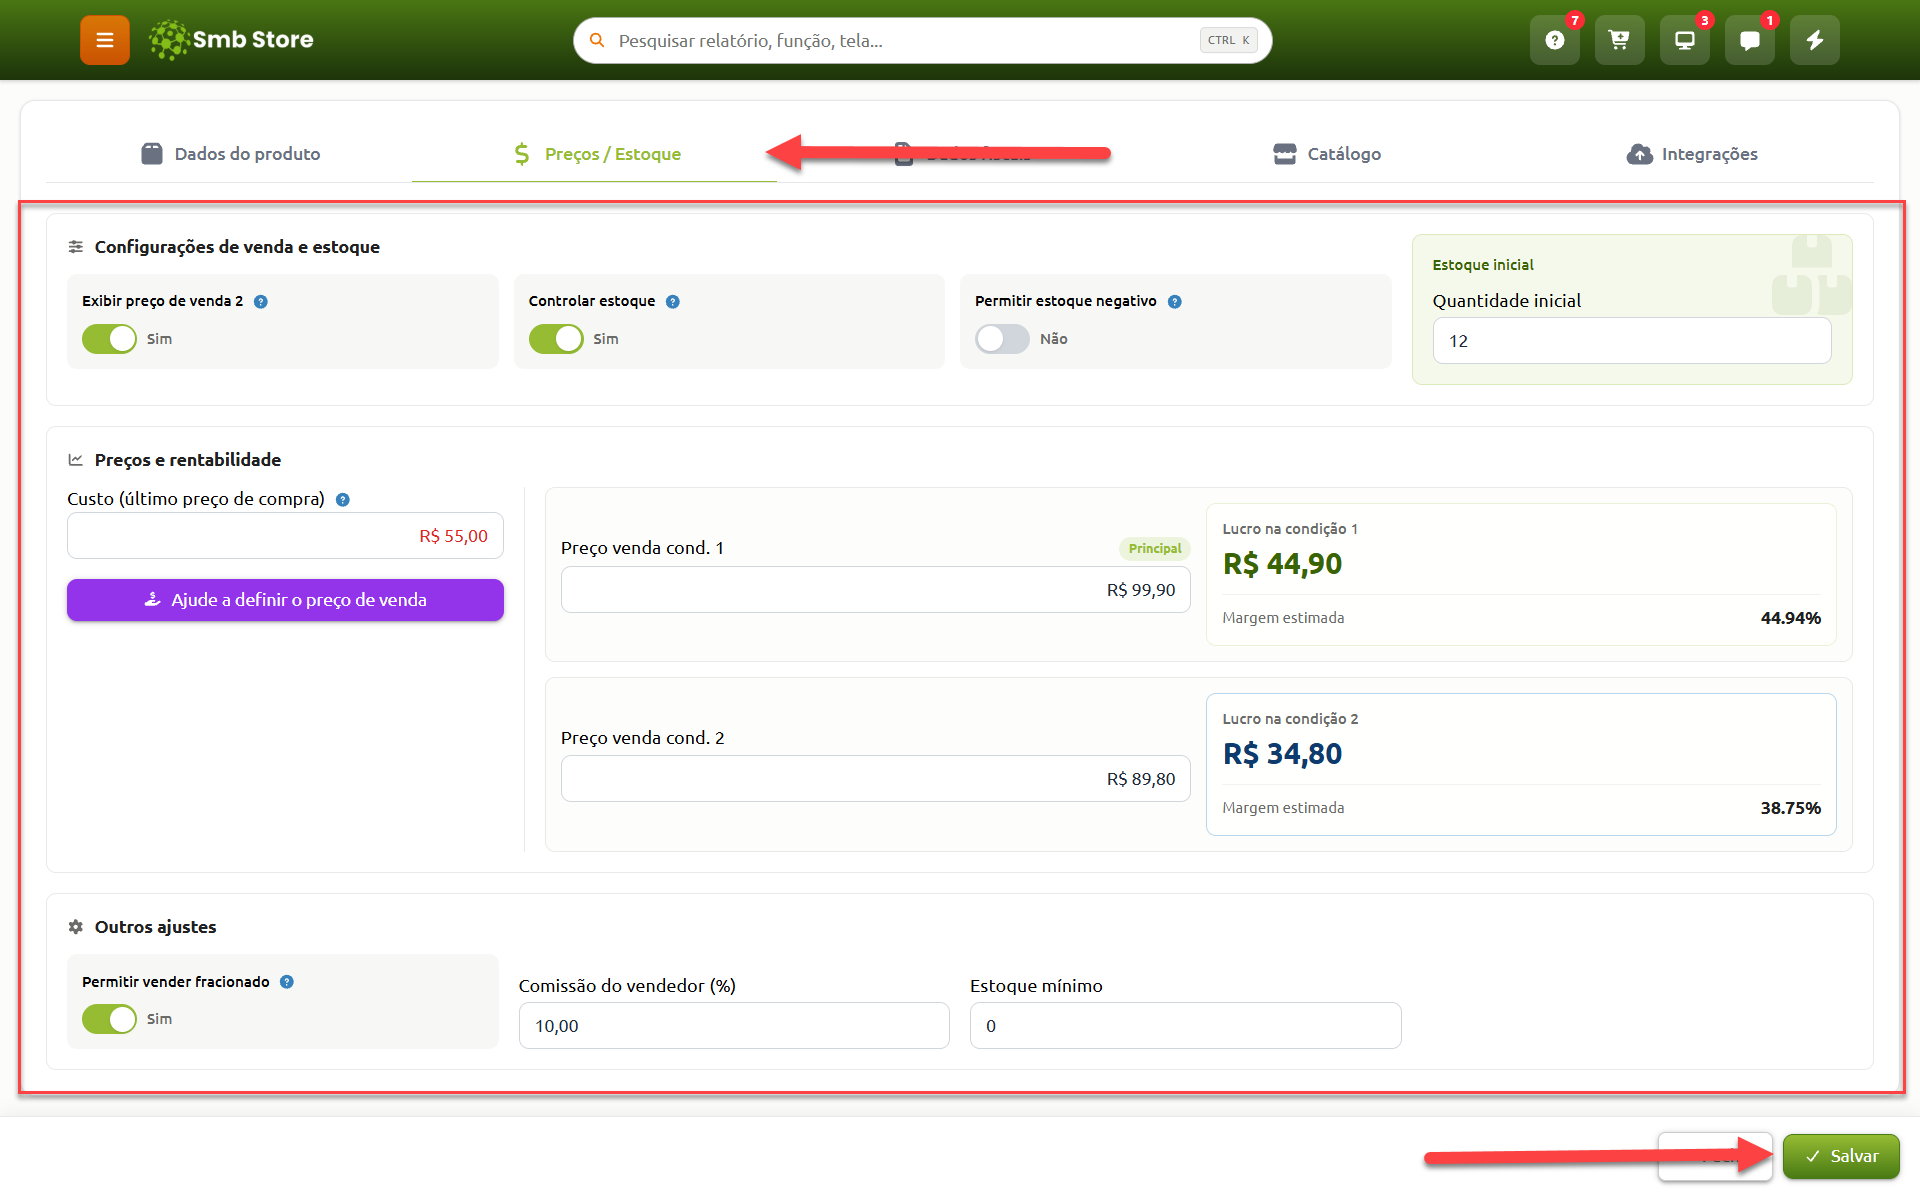This screenshot has height=1196, width=1920.
Task: Switch to Dados do produto tab
Action: [230, 154]
